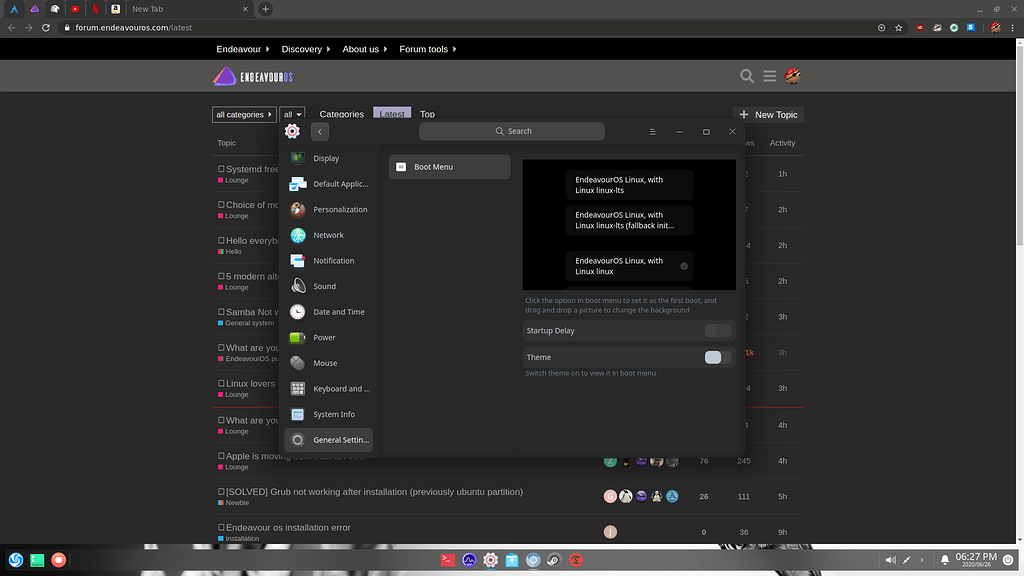
Task: Open the Display settings icon
Action: [x=299, y=158]
